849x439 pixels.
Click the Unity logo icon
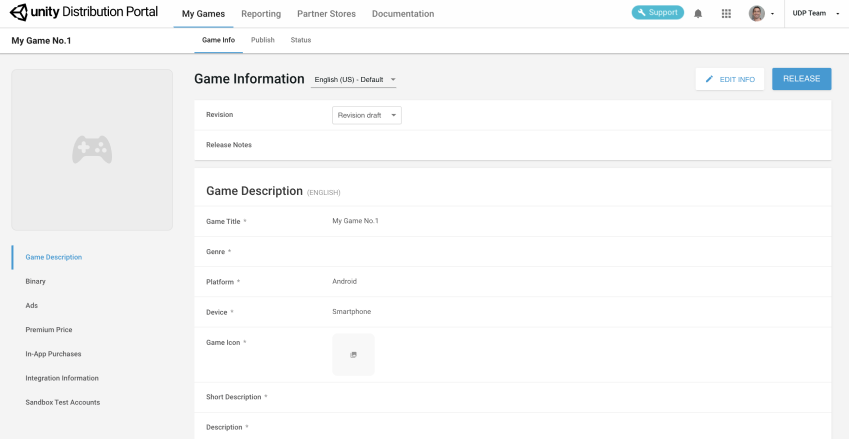tap(19, 13)
